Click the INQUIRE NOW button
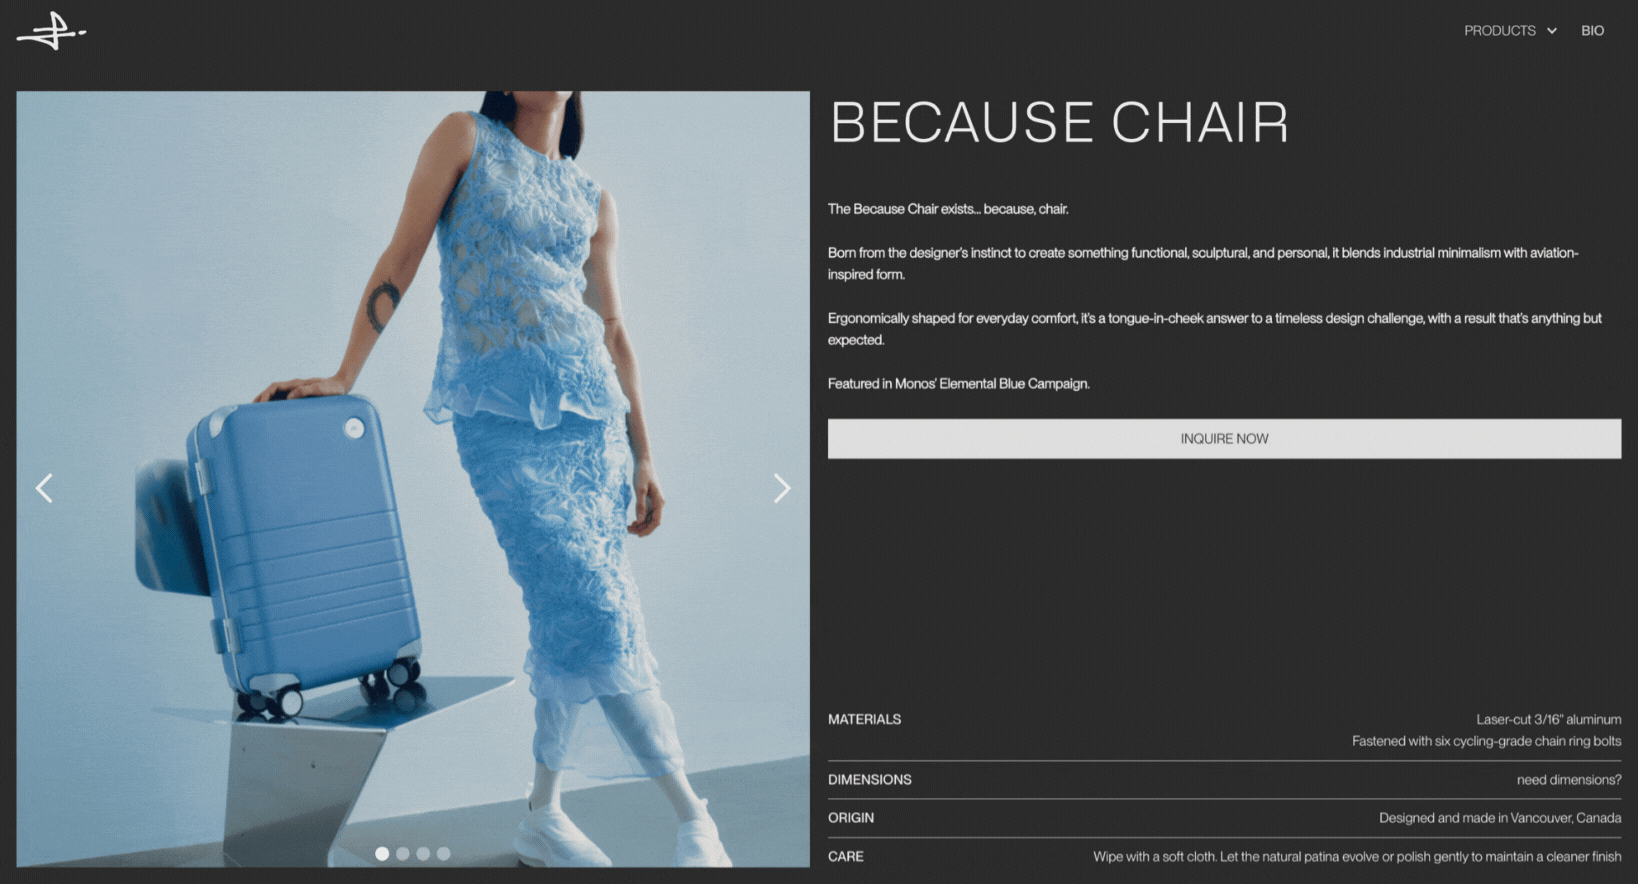This screenshot has width=1638, height=884. coord(1224,439)
